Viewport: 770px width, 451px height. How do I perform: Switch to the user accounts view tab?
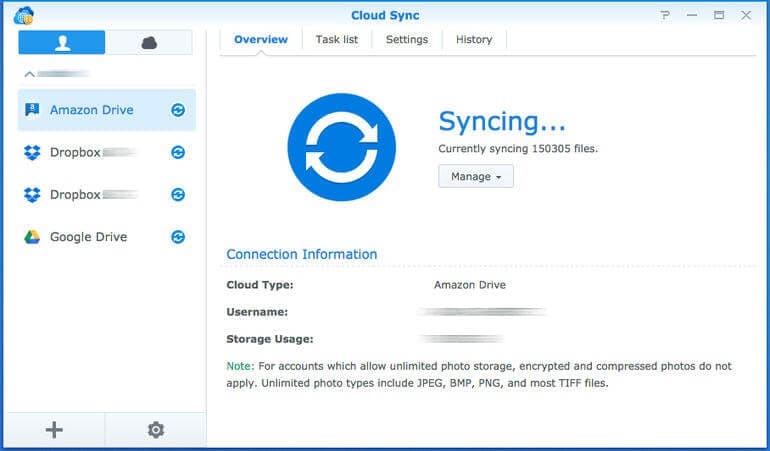click(x=62, y=42)
